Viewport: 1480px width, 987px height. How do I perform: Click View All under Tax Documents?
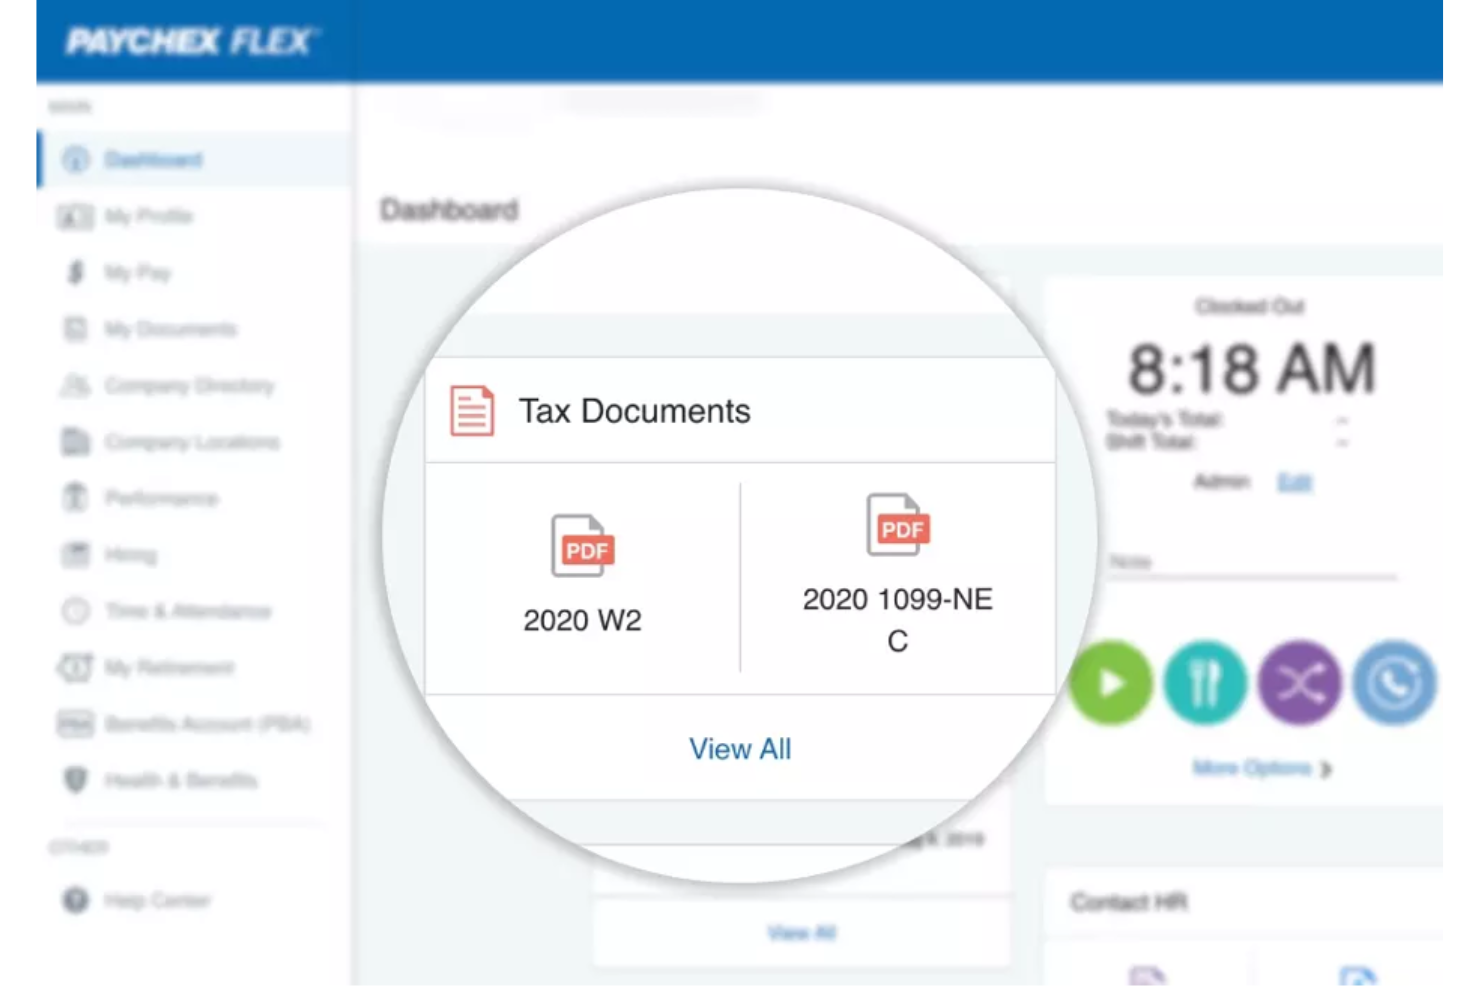click(739, 748)
